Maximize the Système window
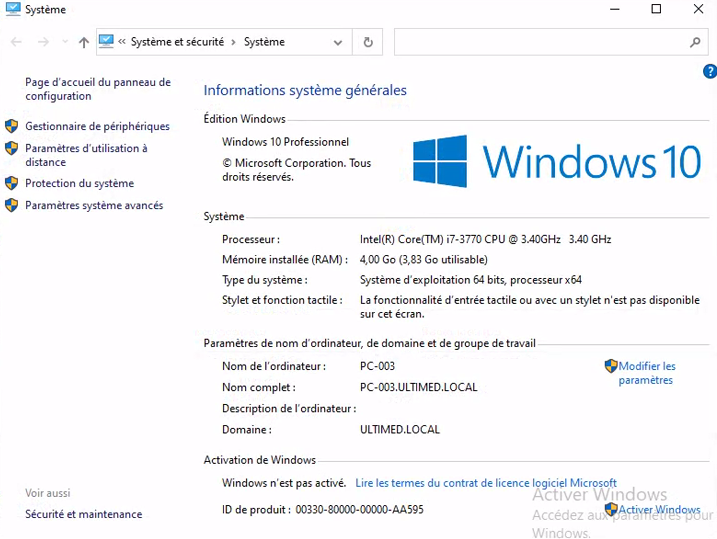The width and height of the screenshot is (717, 539). 656,9
